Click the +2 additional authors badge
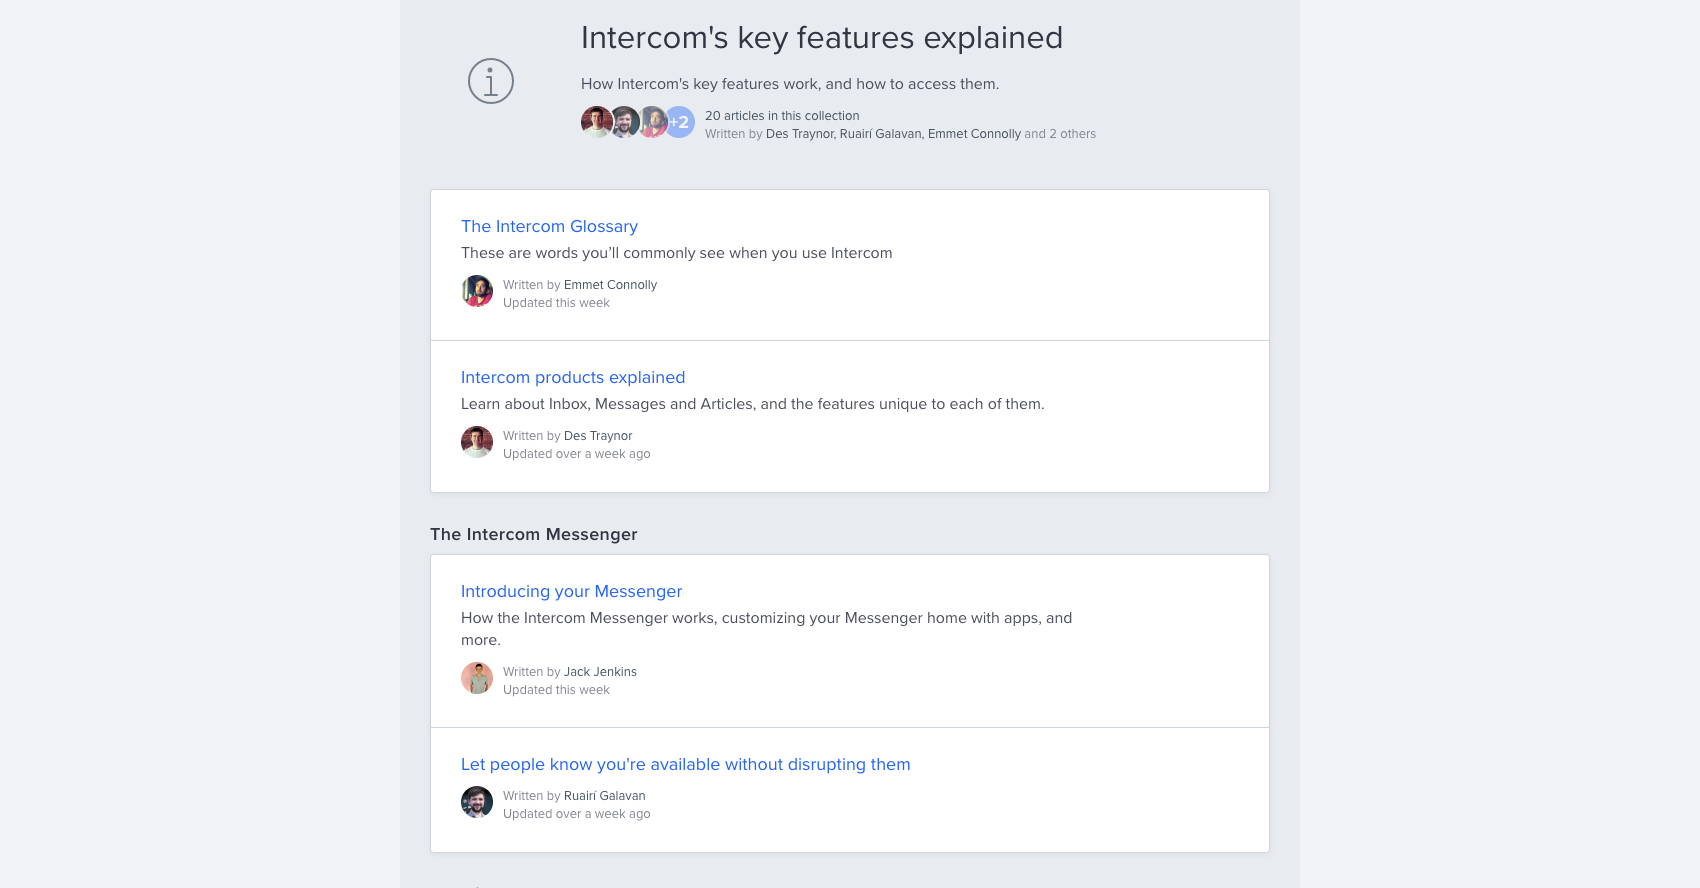 tap(680, 122)
